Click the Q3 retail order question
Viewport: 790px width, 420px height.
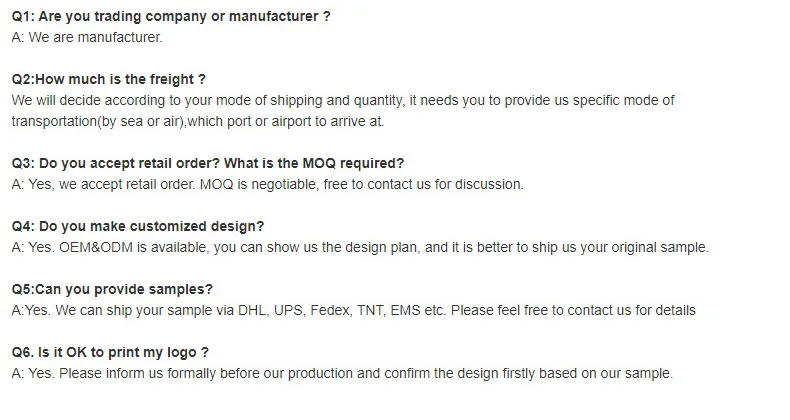[x=207, y=163]
